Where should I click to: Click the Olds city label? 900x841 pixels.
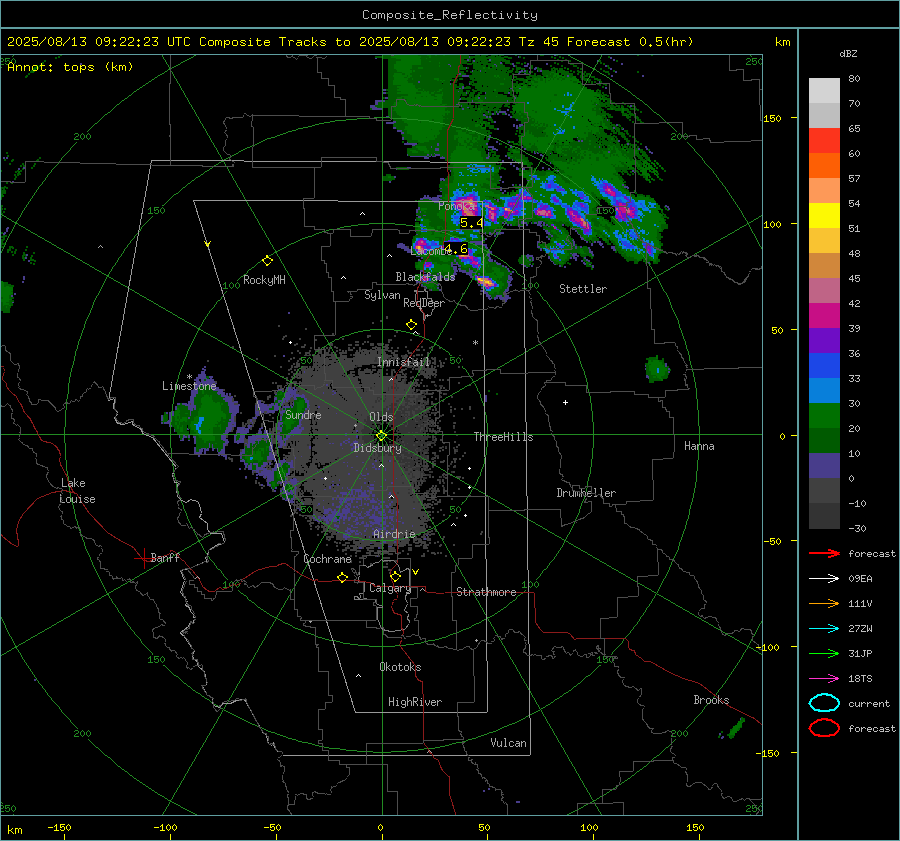pyautogui.click(x=381, y=417)
